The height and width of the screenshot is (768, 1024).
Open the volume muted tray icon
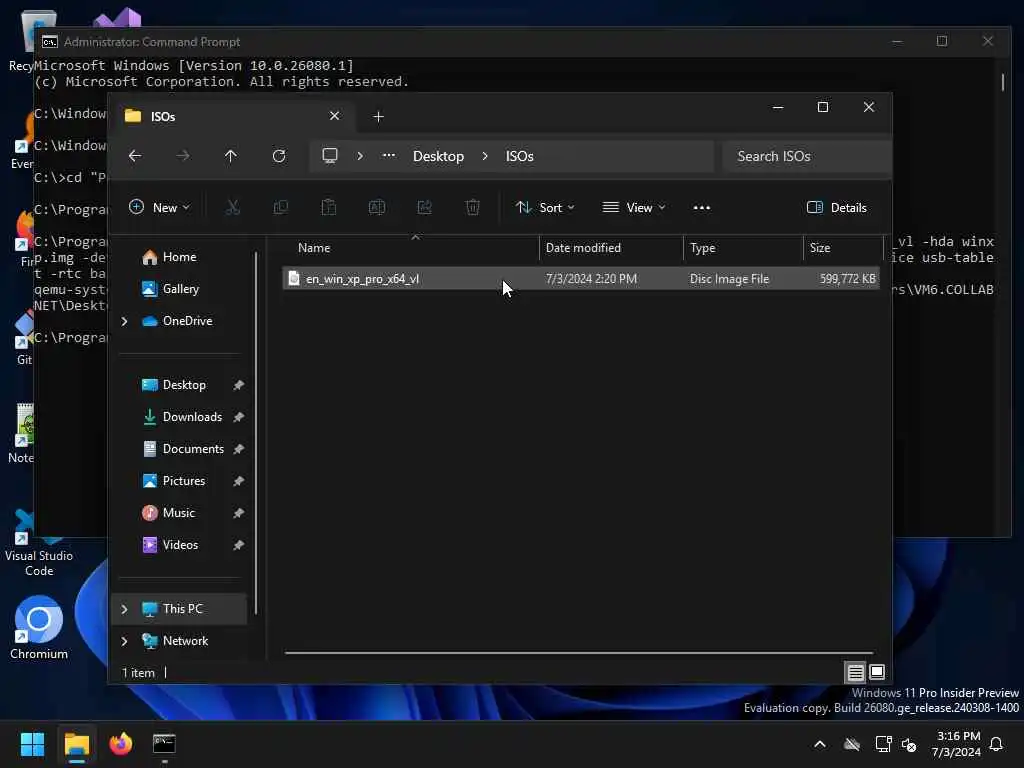909,744
